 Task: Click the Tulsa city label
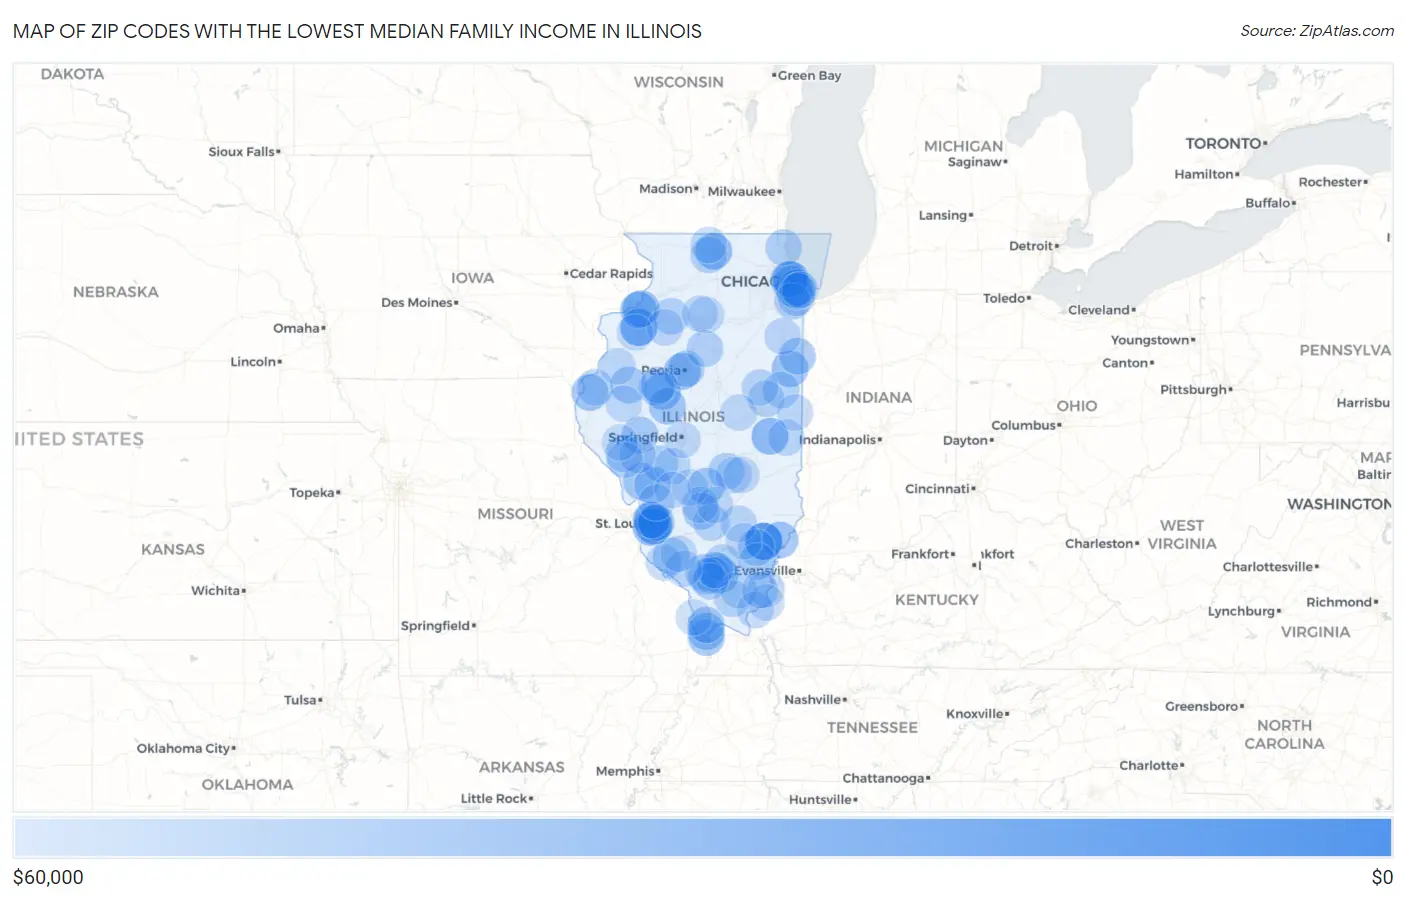pyautogui.click(x=303, y=700)
